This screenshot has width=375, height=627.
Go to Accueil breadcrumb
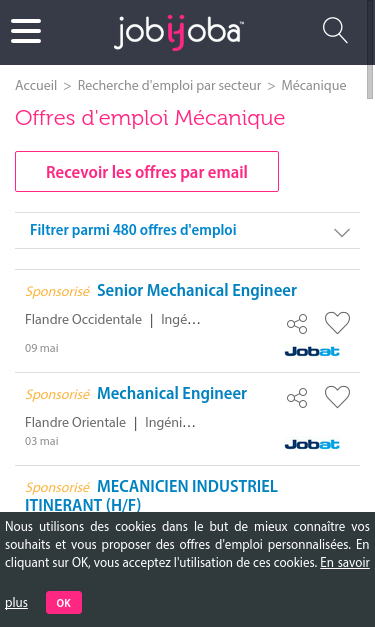pyautogui.click(x=36, y=85)
